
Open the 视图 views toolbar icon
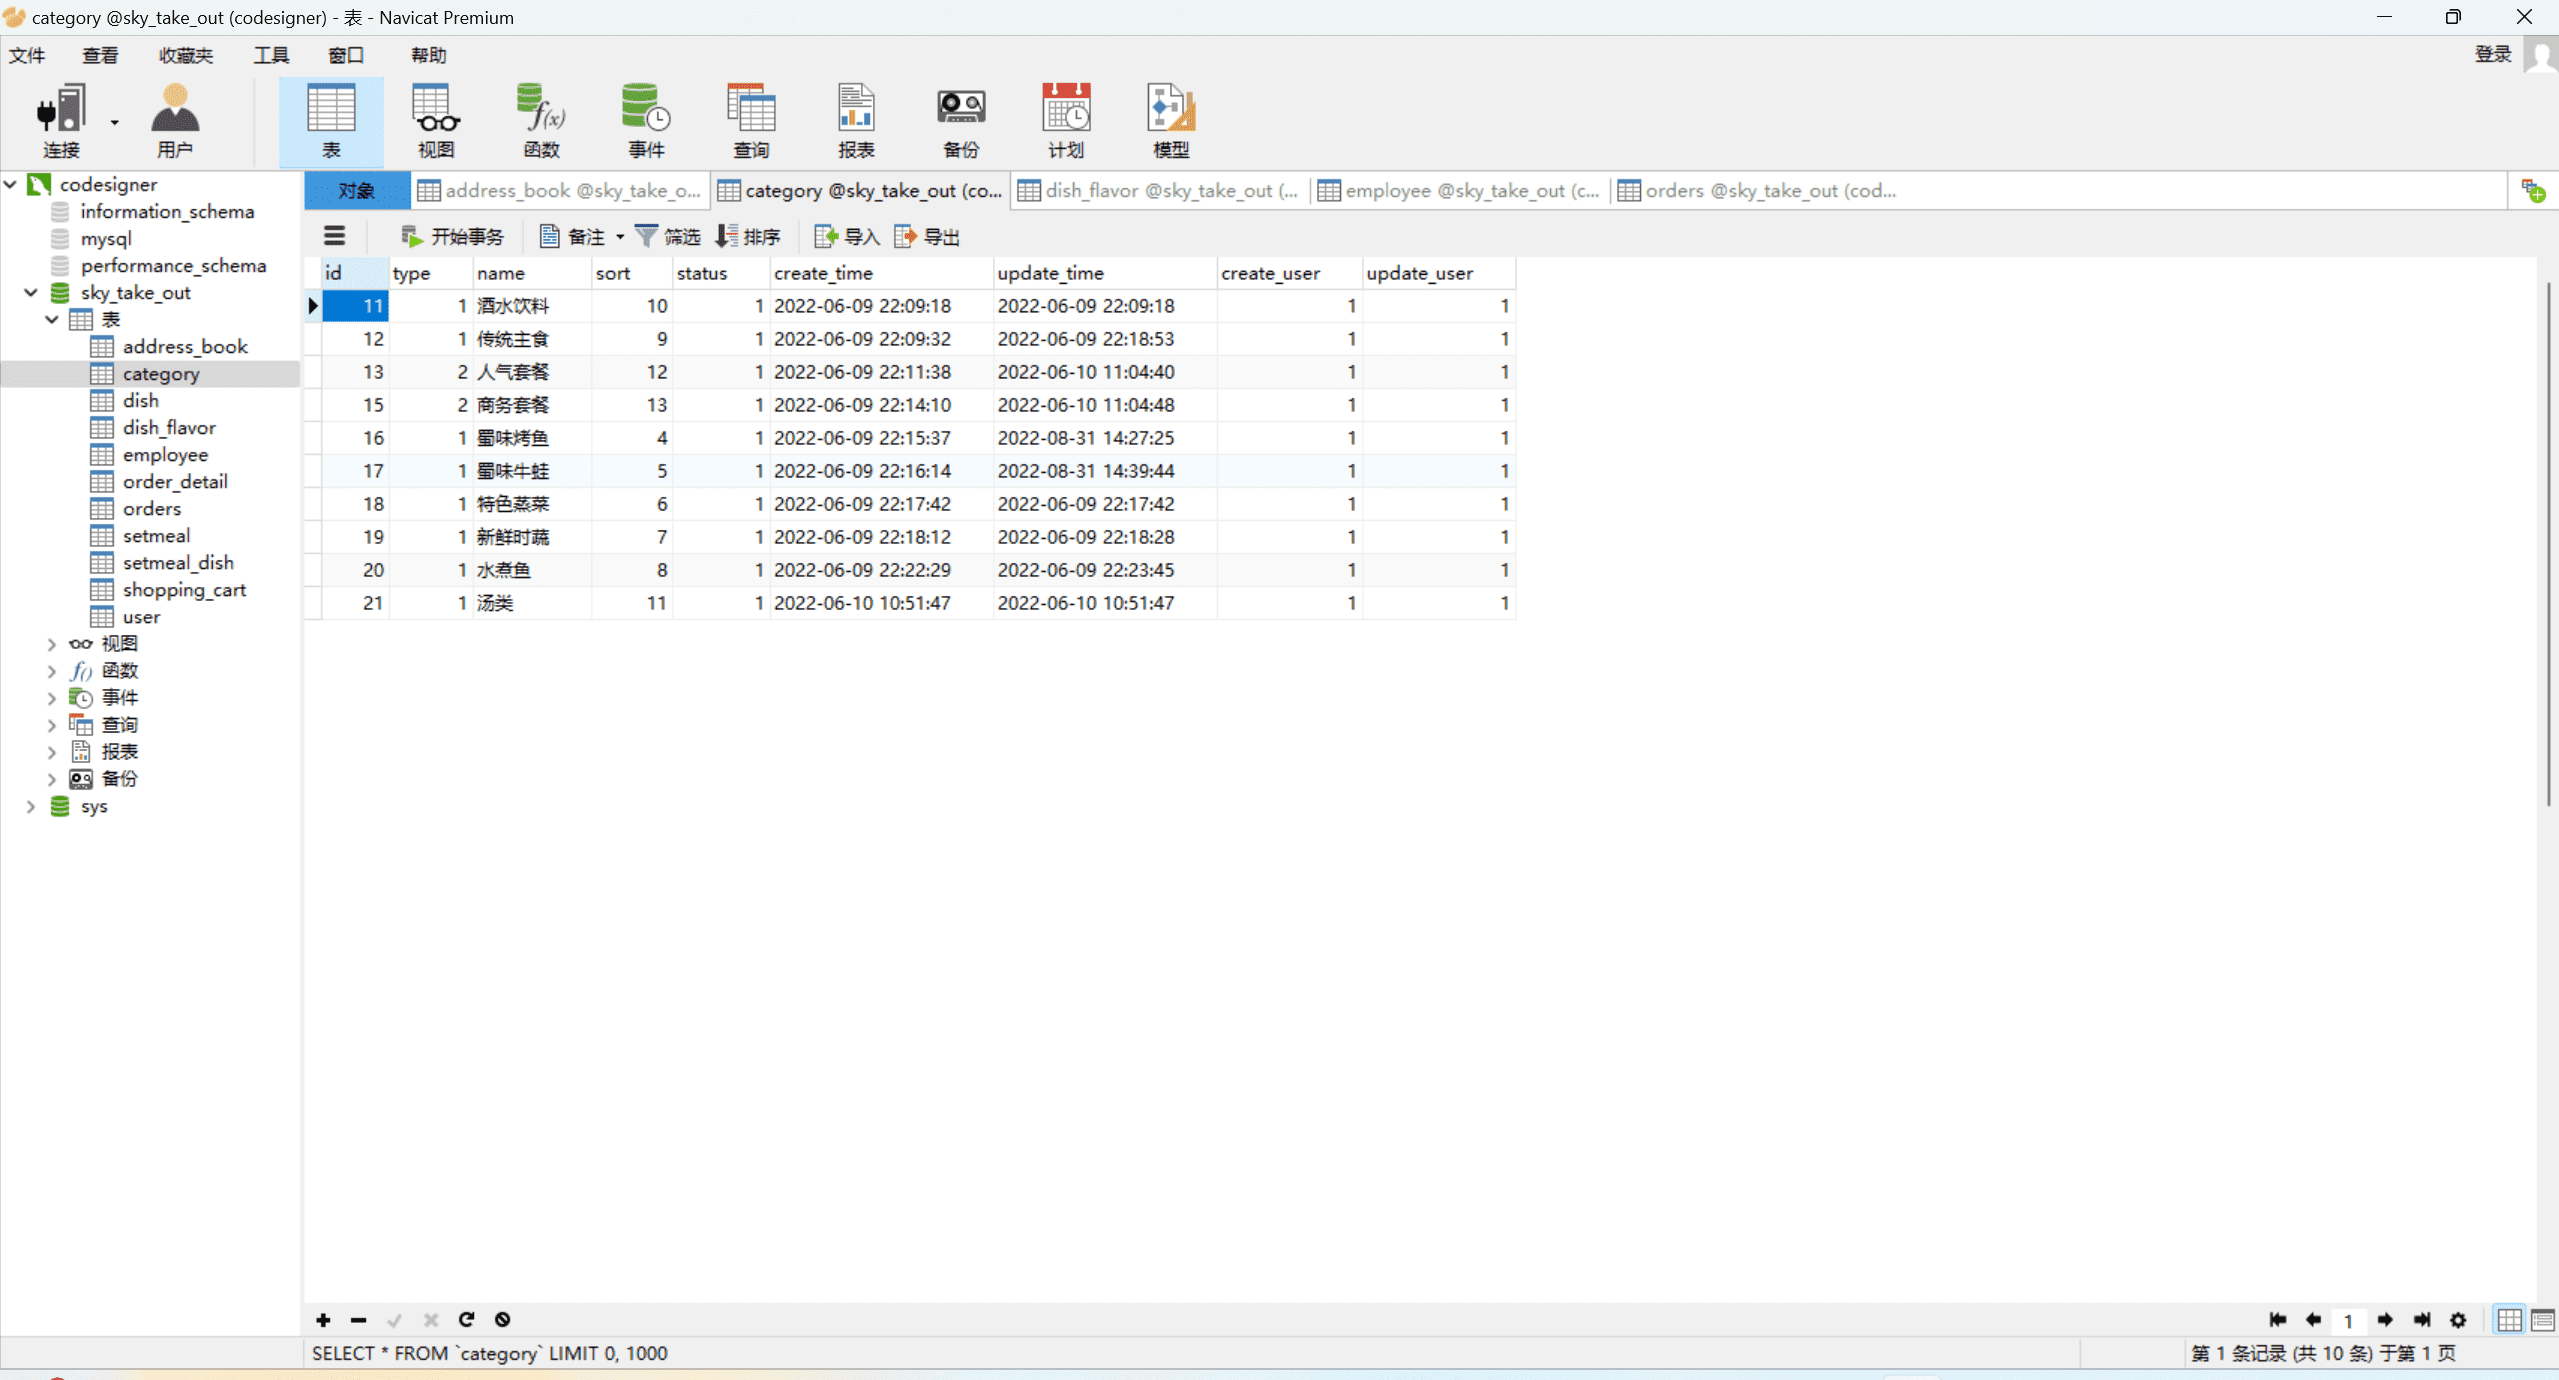point(436,121)
